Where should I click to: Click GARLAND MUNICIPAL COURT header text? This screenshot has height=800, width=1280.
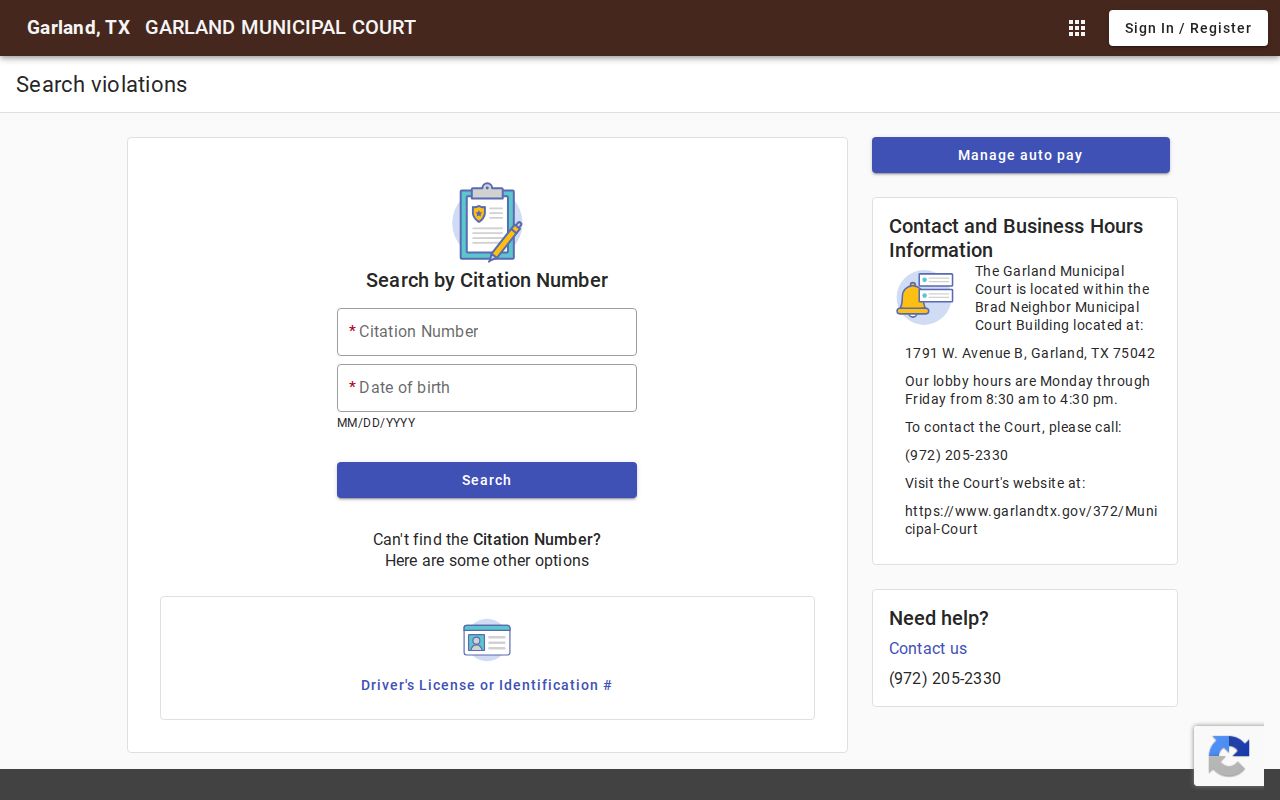(x=280, y=28)
